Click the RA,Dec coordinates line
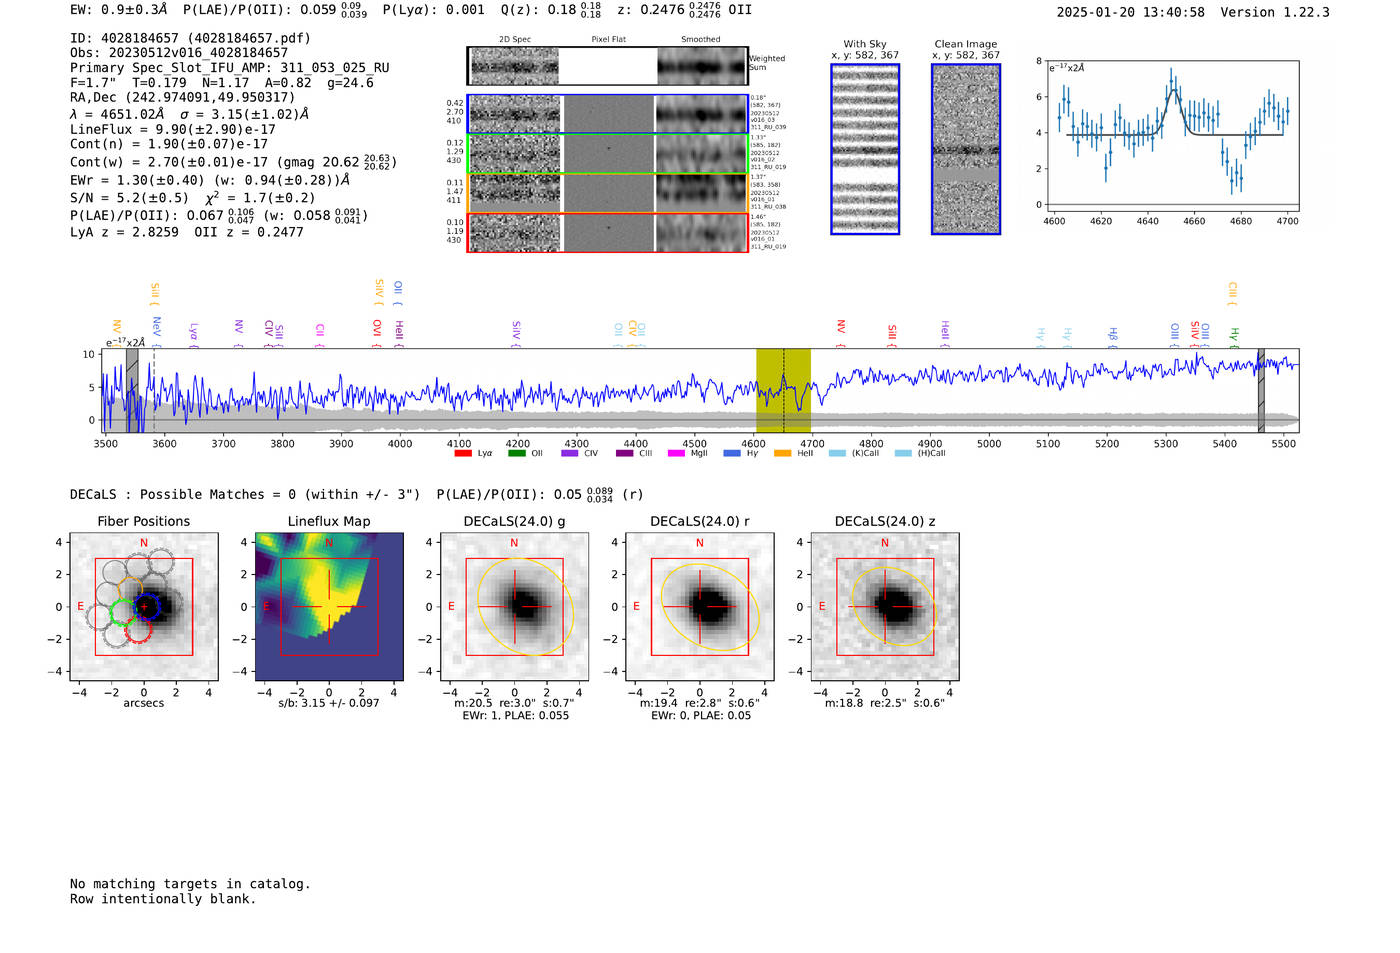Screen dimensions: 1400x953 coord(183,97)
